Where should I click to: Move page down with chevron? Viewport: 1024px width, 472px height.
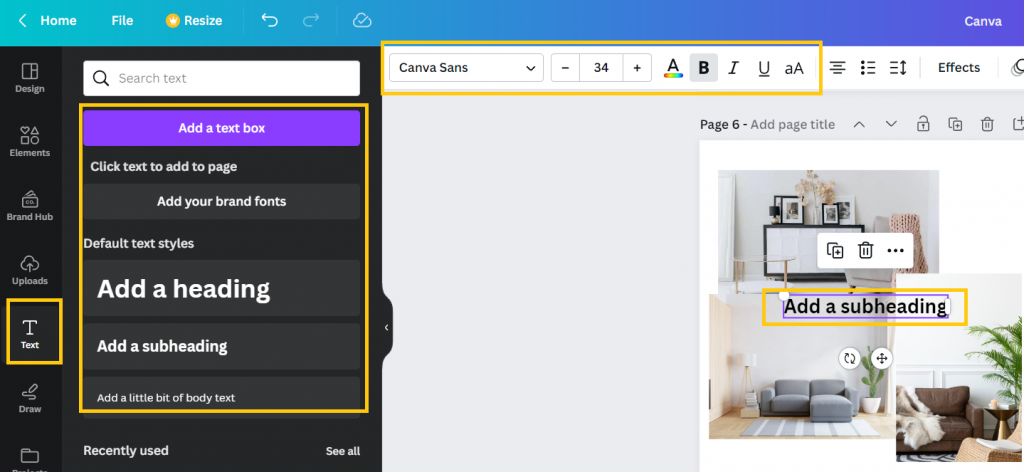pos(891,124)
